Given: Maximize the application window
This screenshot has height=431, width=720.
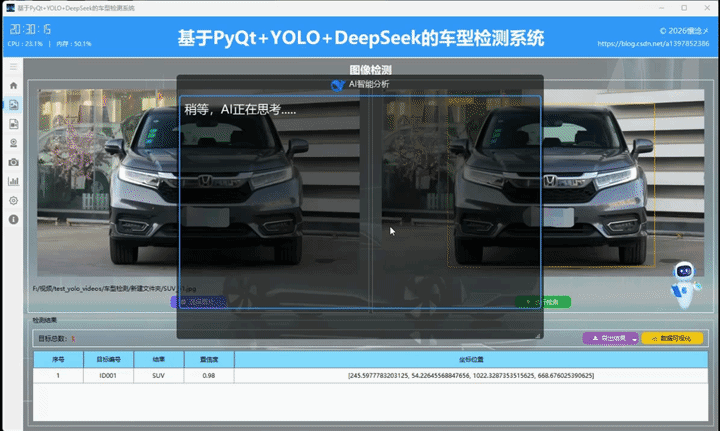Looking at the screenshot, I should tap(684, 8).
